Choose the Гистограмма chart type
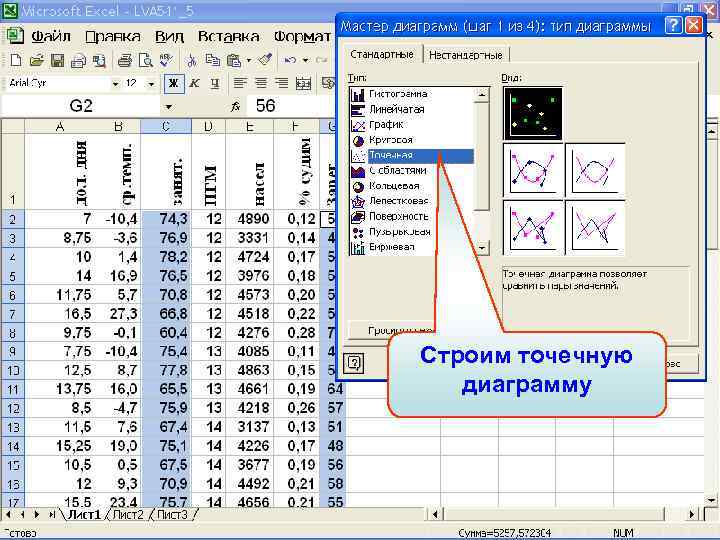The image size is (720, 540). coord(398,94)
